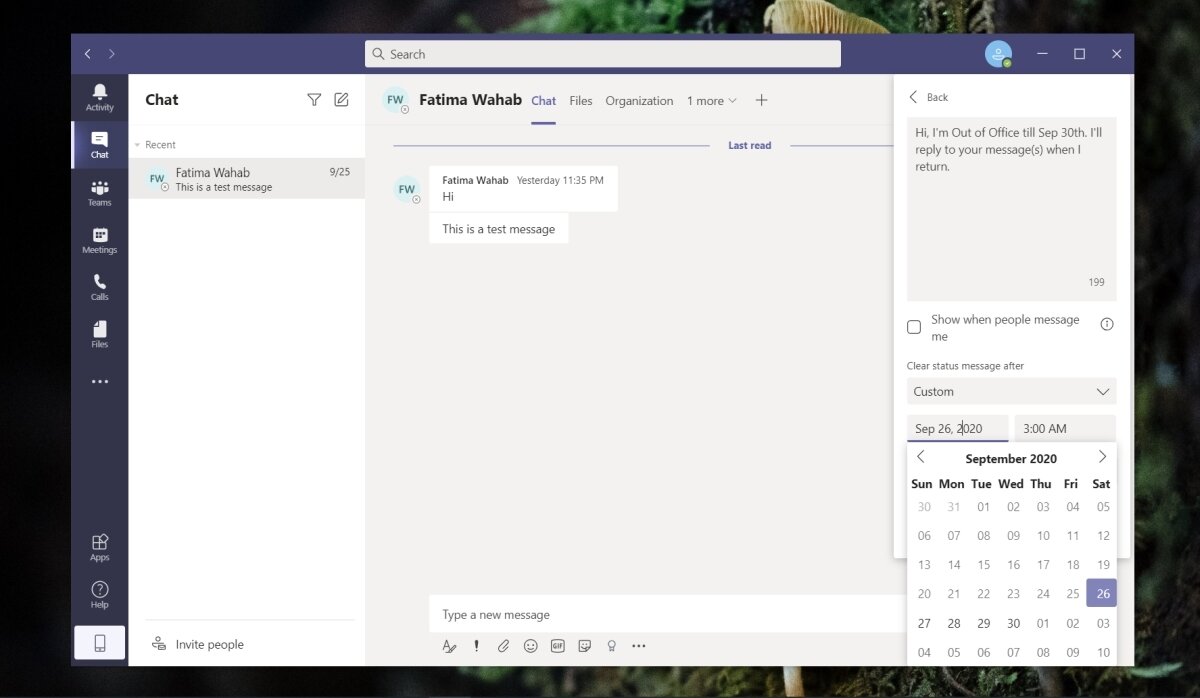Screen dimensions: 1200x698
Task: Open the GIF picker
Action: pyautogui.click(x=557, y=646)
